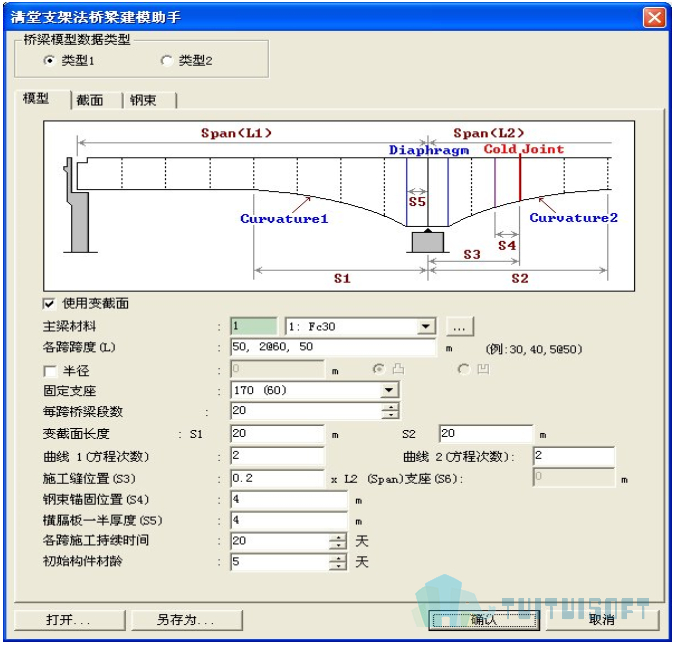Click the 每跨桥梁段数 value field
Screen dimensions: 675x645
point(306,411)
